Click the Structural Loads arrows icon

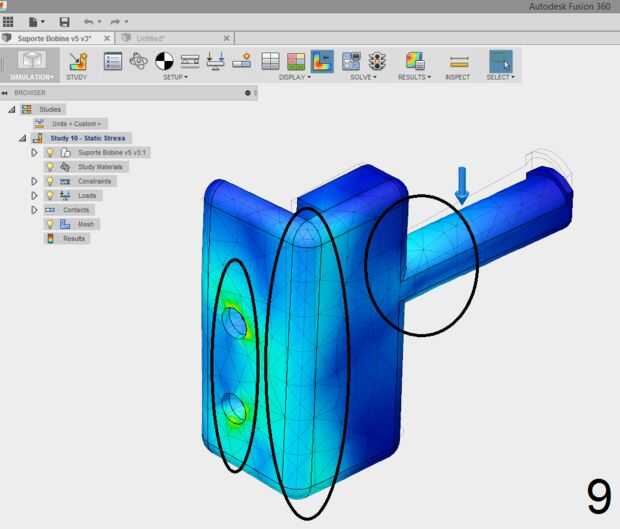click(x=215, y=61)
